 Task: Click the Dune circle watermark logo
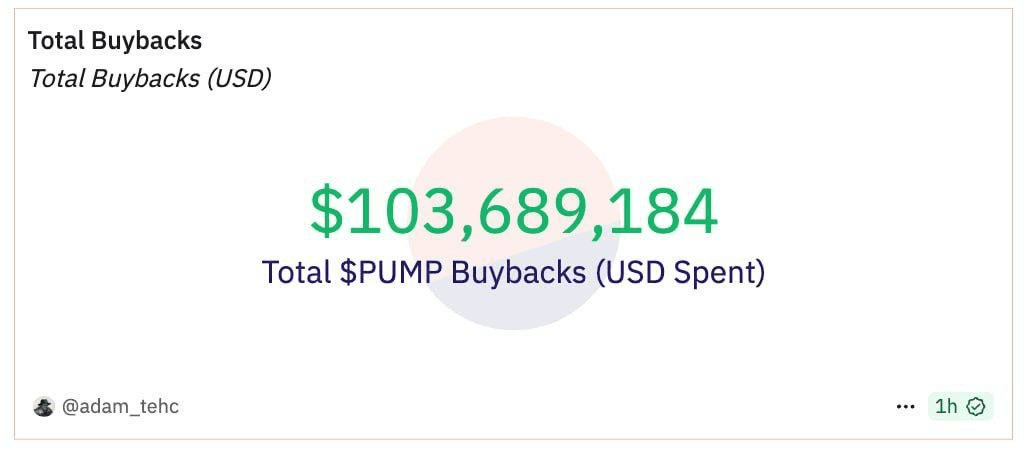[x=514, y=223]
